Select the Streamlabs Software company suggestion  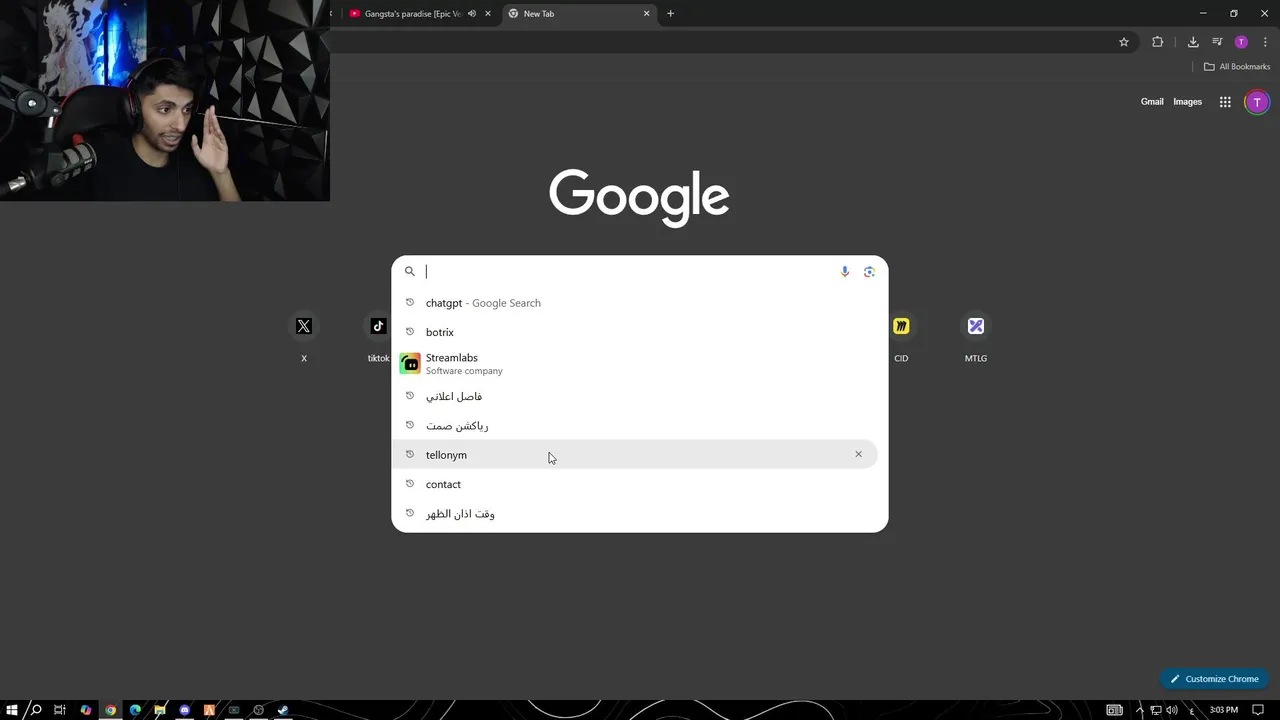click(x=639, y=364)
